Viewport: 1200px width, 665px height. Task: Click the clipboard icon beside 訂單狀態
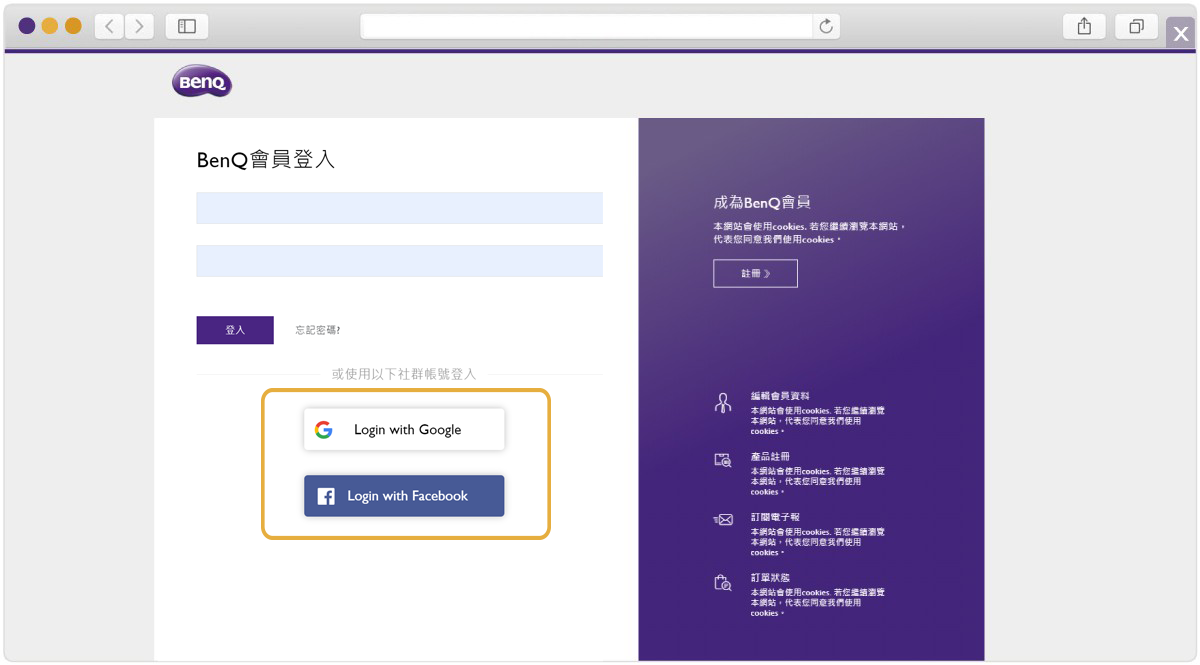[x=722, y=582]
